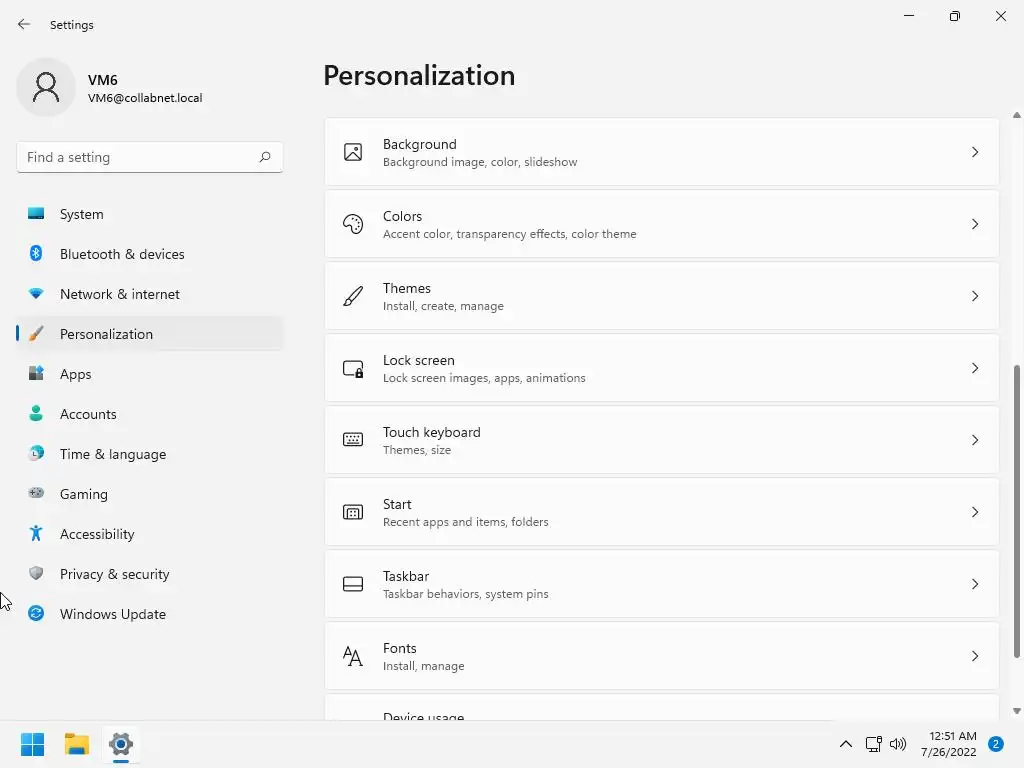Open the Windows Start menu

[32, 744]
